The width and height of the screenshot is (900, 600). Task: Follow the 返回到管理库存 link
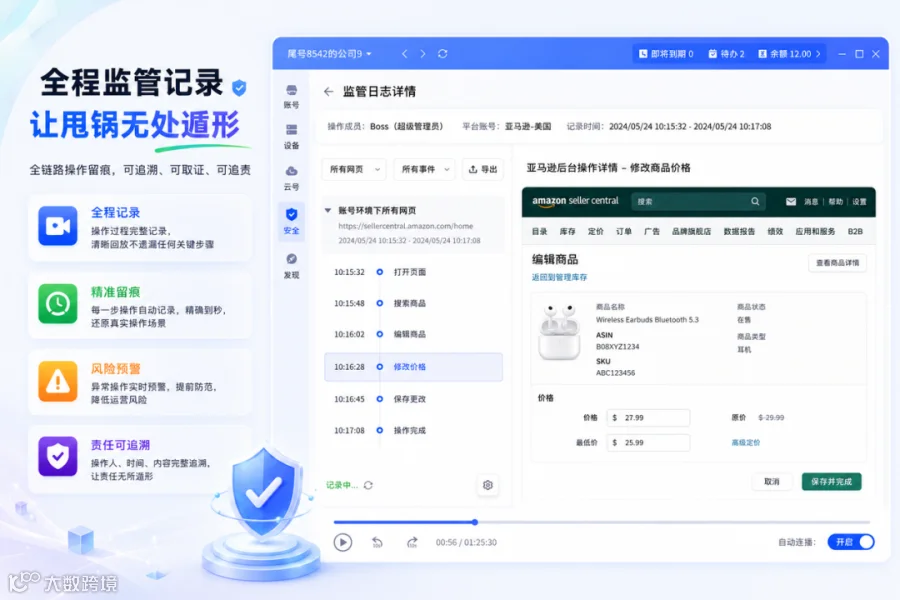(560, 277)
